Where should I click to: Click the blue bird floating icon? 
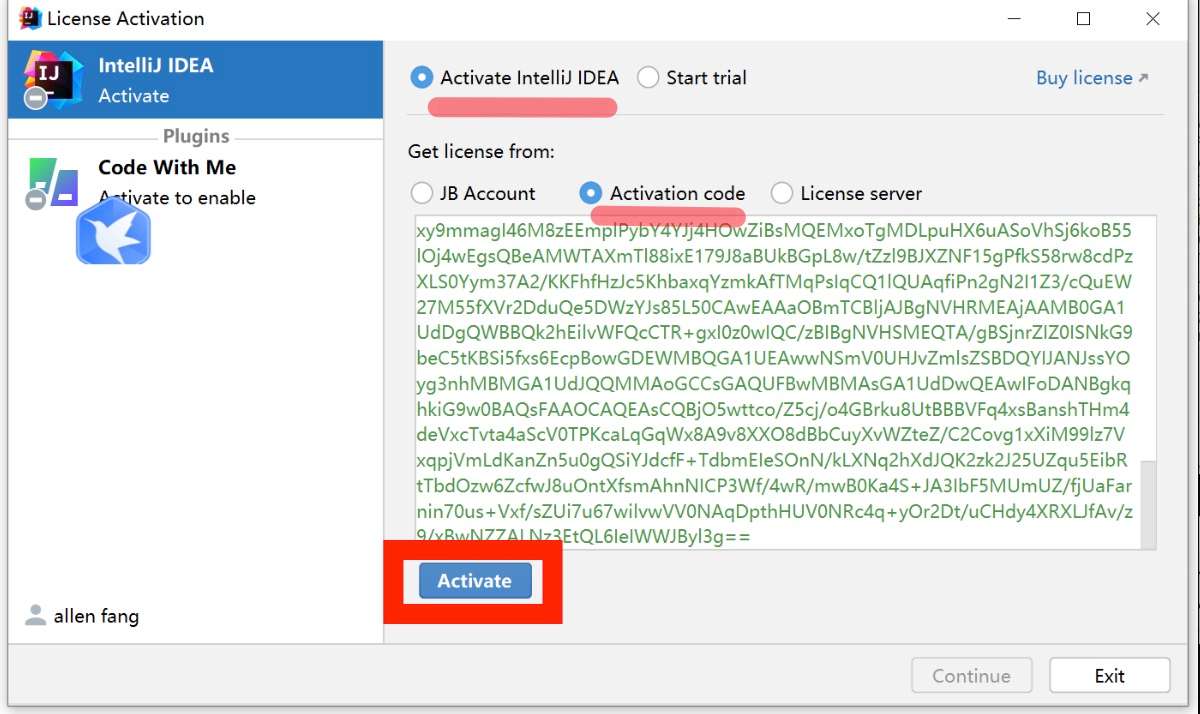[x=114, y=231]
